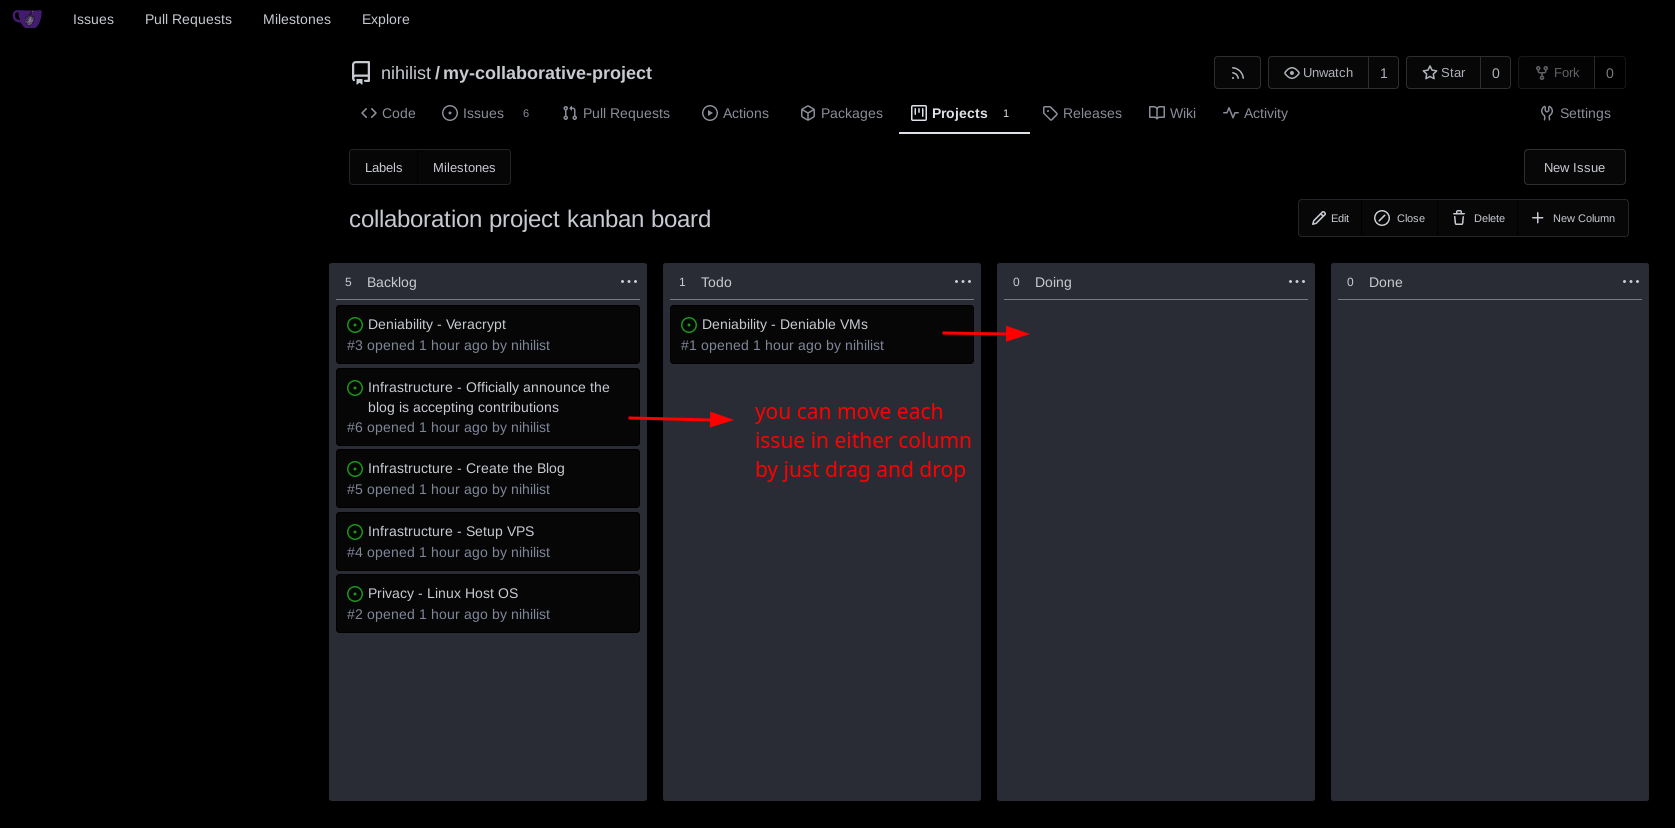Click the Gitea logo in top-left corner
1675x828 pixels.
click(x=27, y=19)
